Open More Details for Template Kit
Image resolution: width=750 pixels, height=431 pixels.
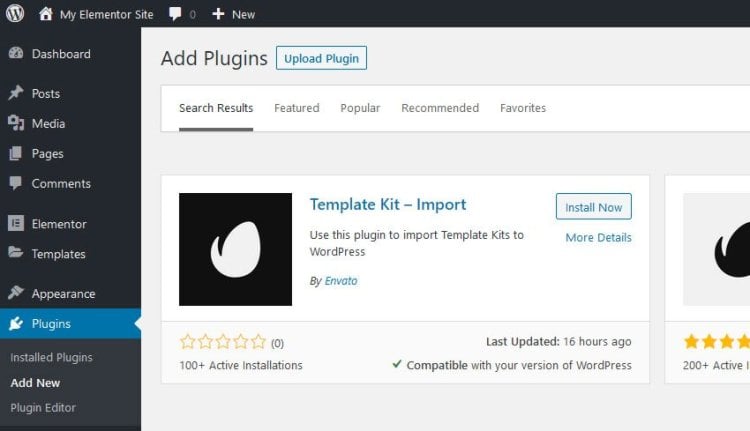click(598, 237)
